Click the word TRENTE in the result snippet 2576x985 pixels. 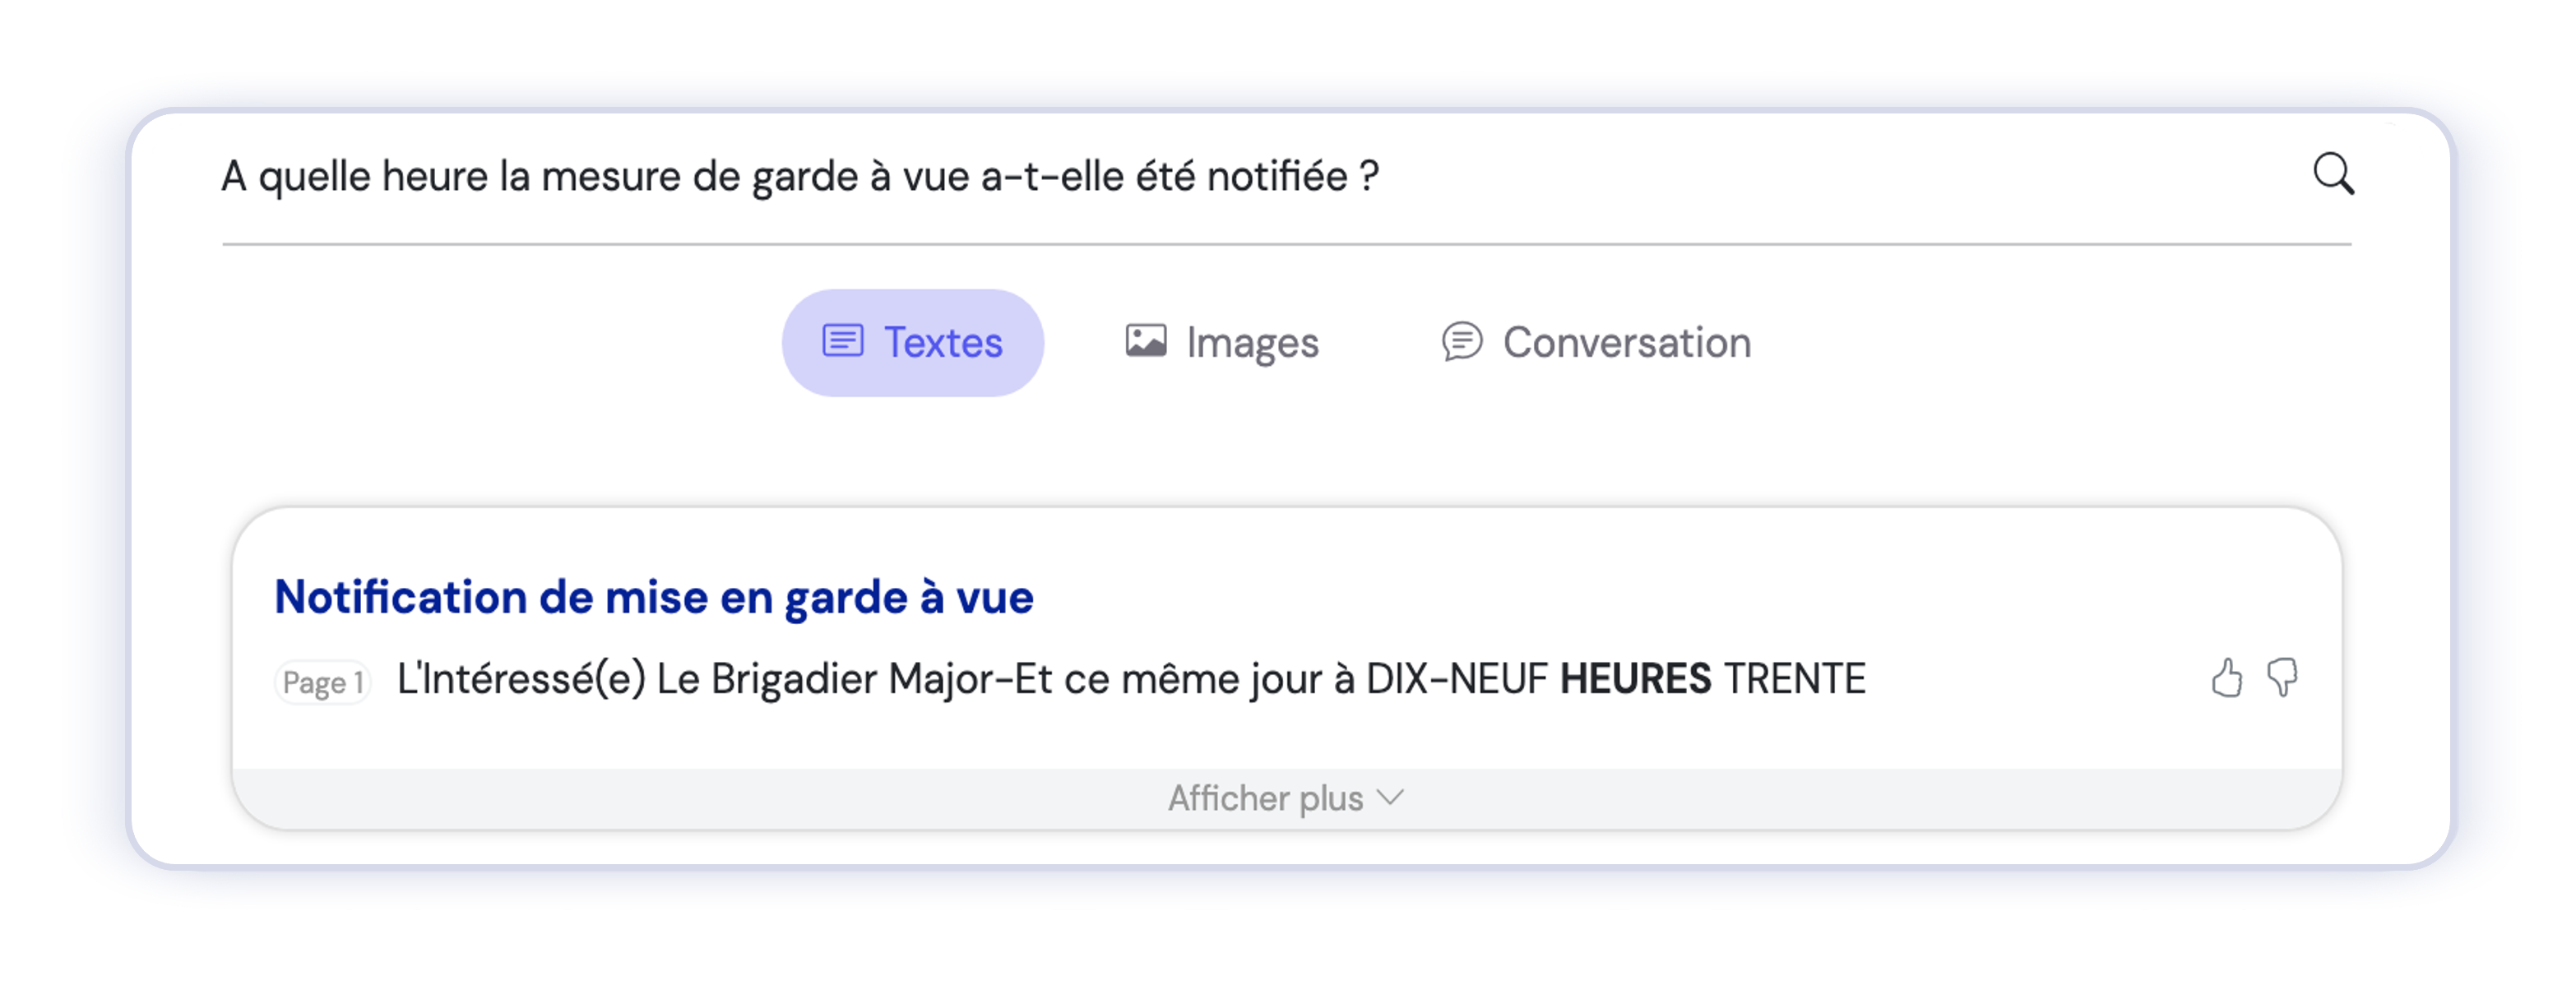click(1794, 679)
